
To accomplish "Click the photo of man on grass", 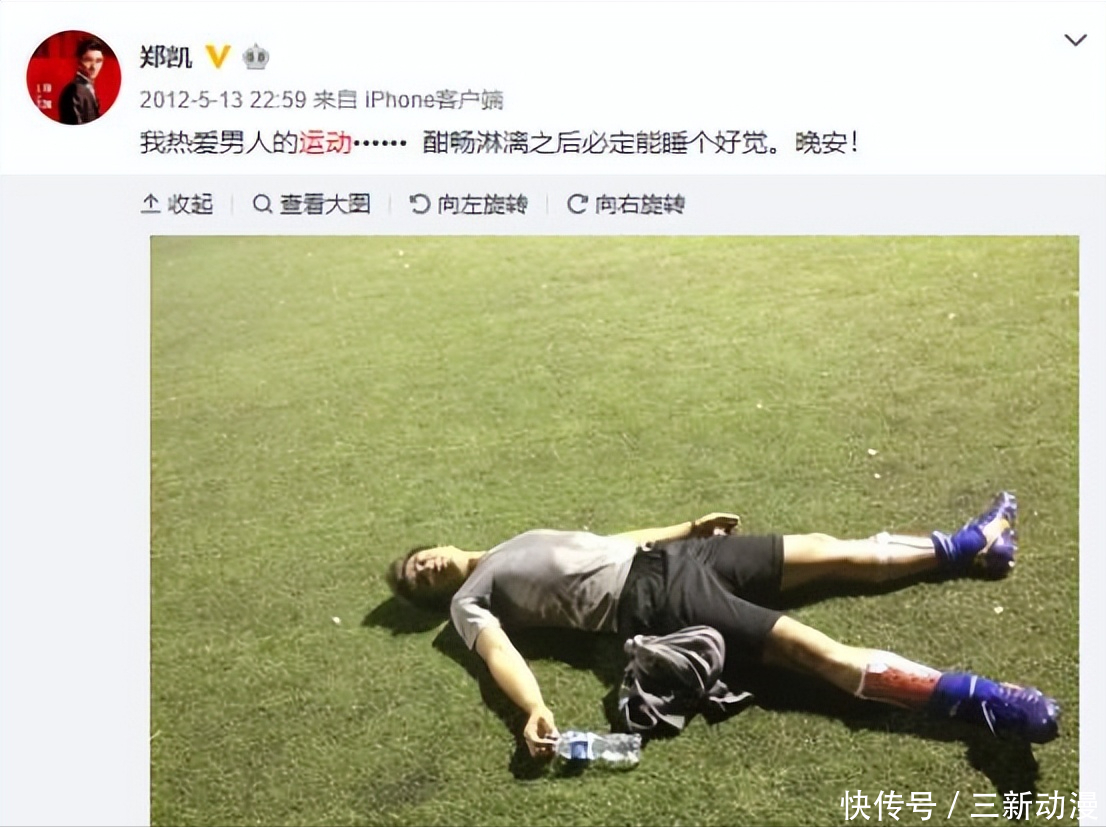I will tap(614, 531).
